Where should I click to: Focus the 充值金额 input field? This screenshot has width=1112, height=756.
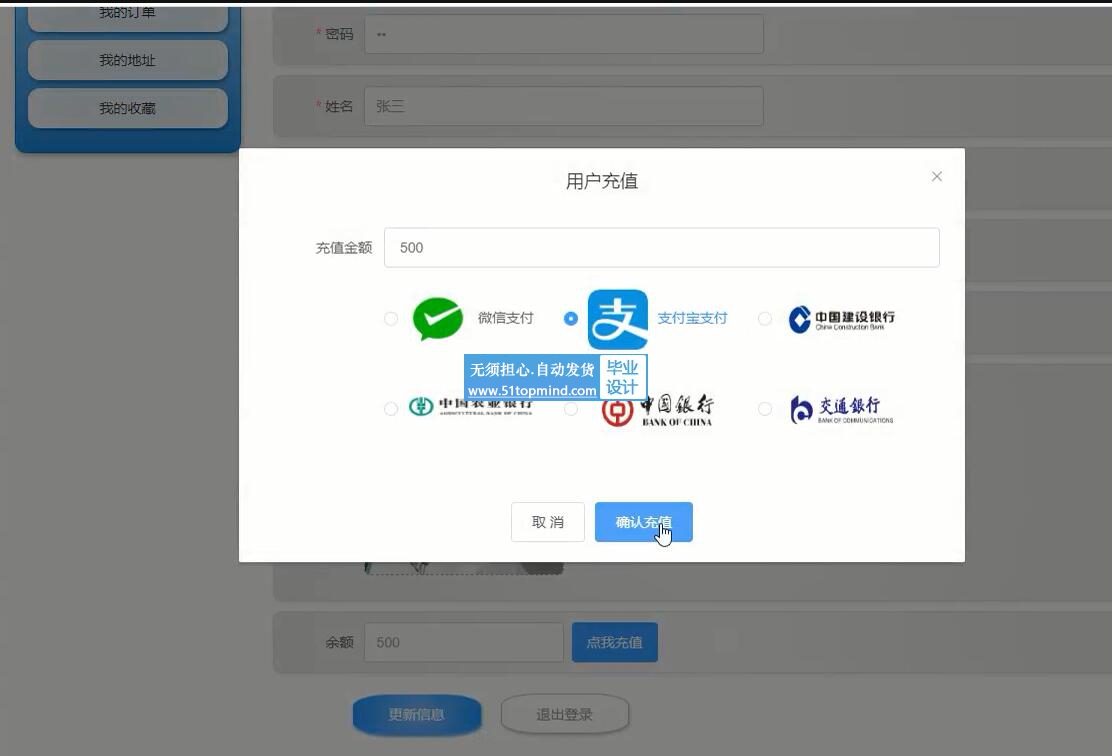click(662, 248)
